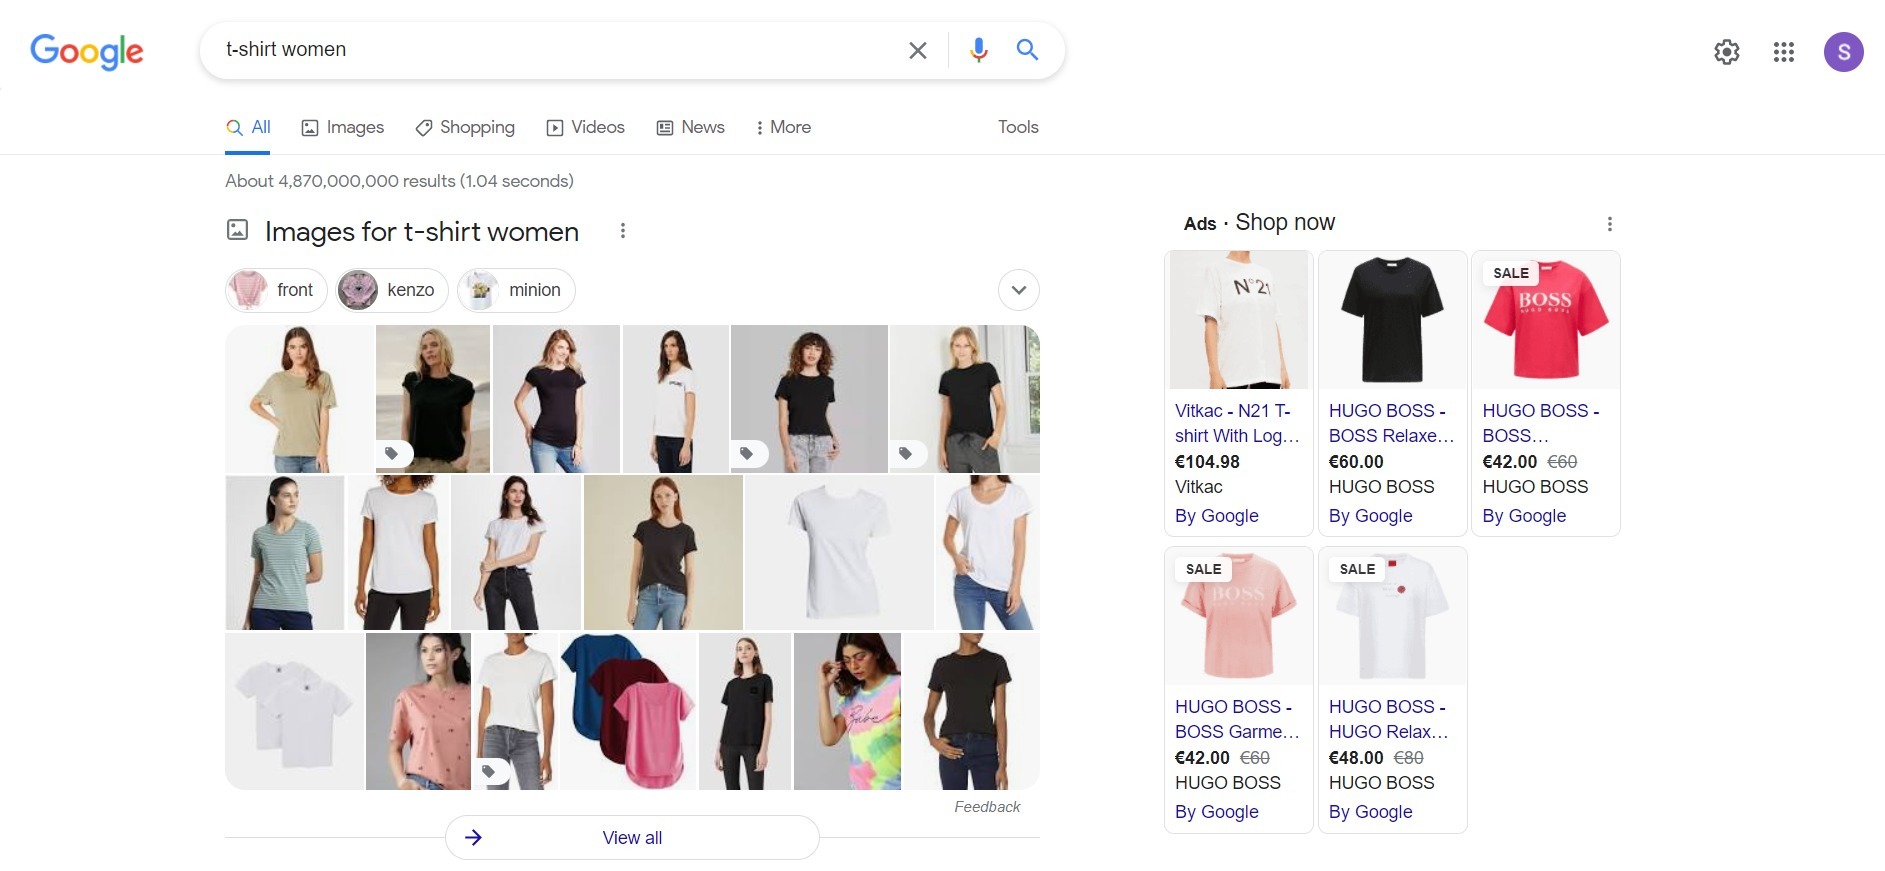Open the tie-dye t-shirt image

click(x=847, y=711)
